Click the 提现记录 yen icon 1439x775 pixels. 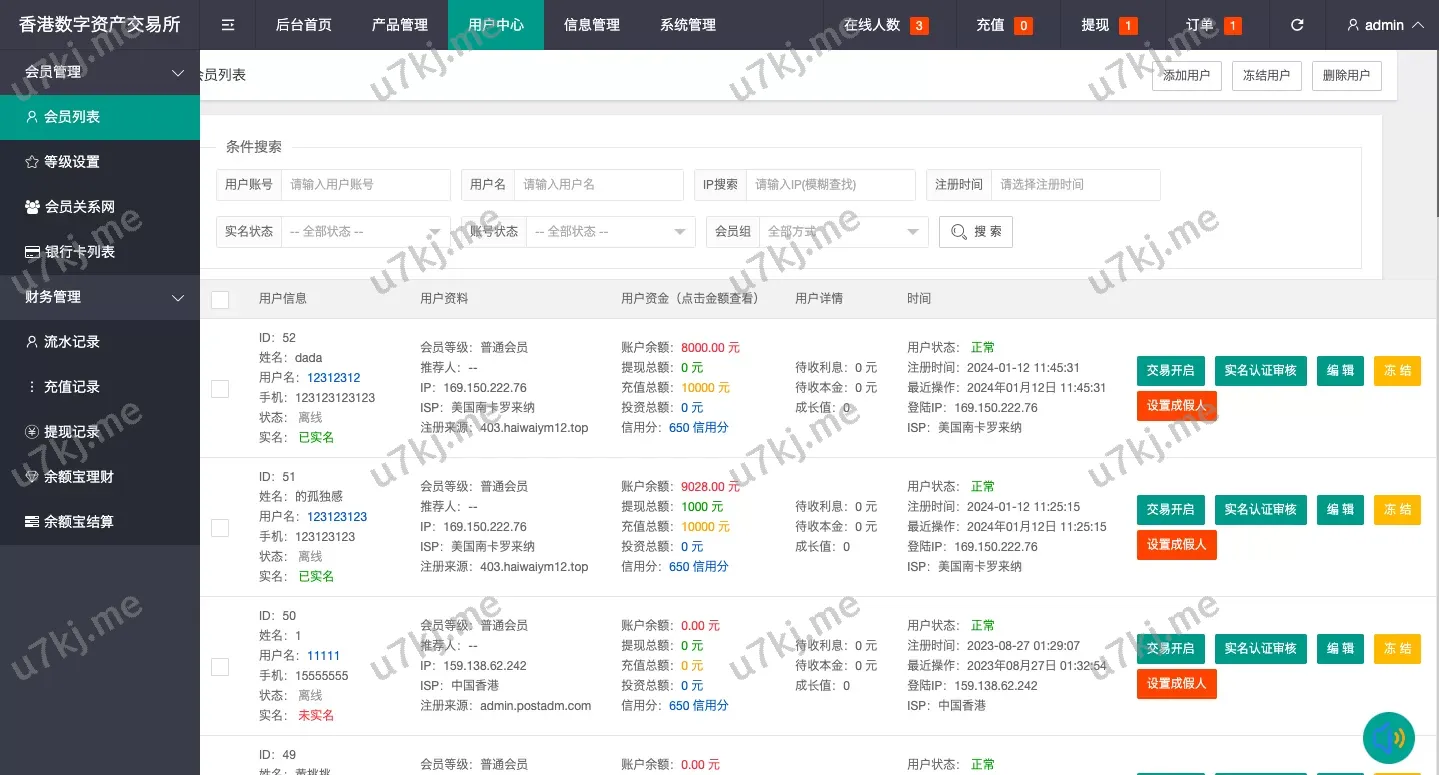[x=32, y=432]
